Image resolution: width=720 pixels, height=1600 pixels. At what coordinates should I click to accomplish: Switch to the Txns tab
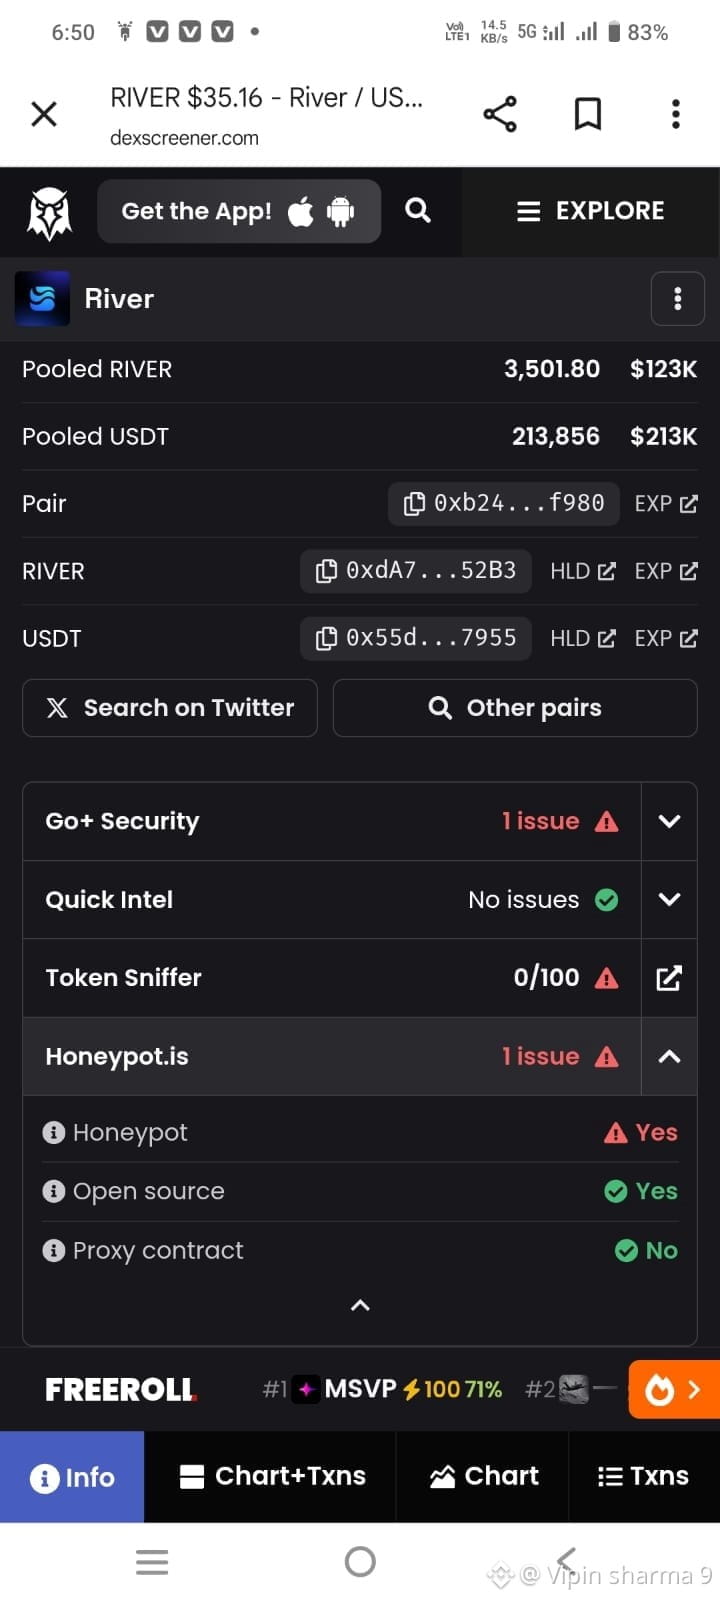tap(643, 1476)
